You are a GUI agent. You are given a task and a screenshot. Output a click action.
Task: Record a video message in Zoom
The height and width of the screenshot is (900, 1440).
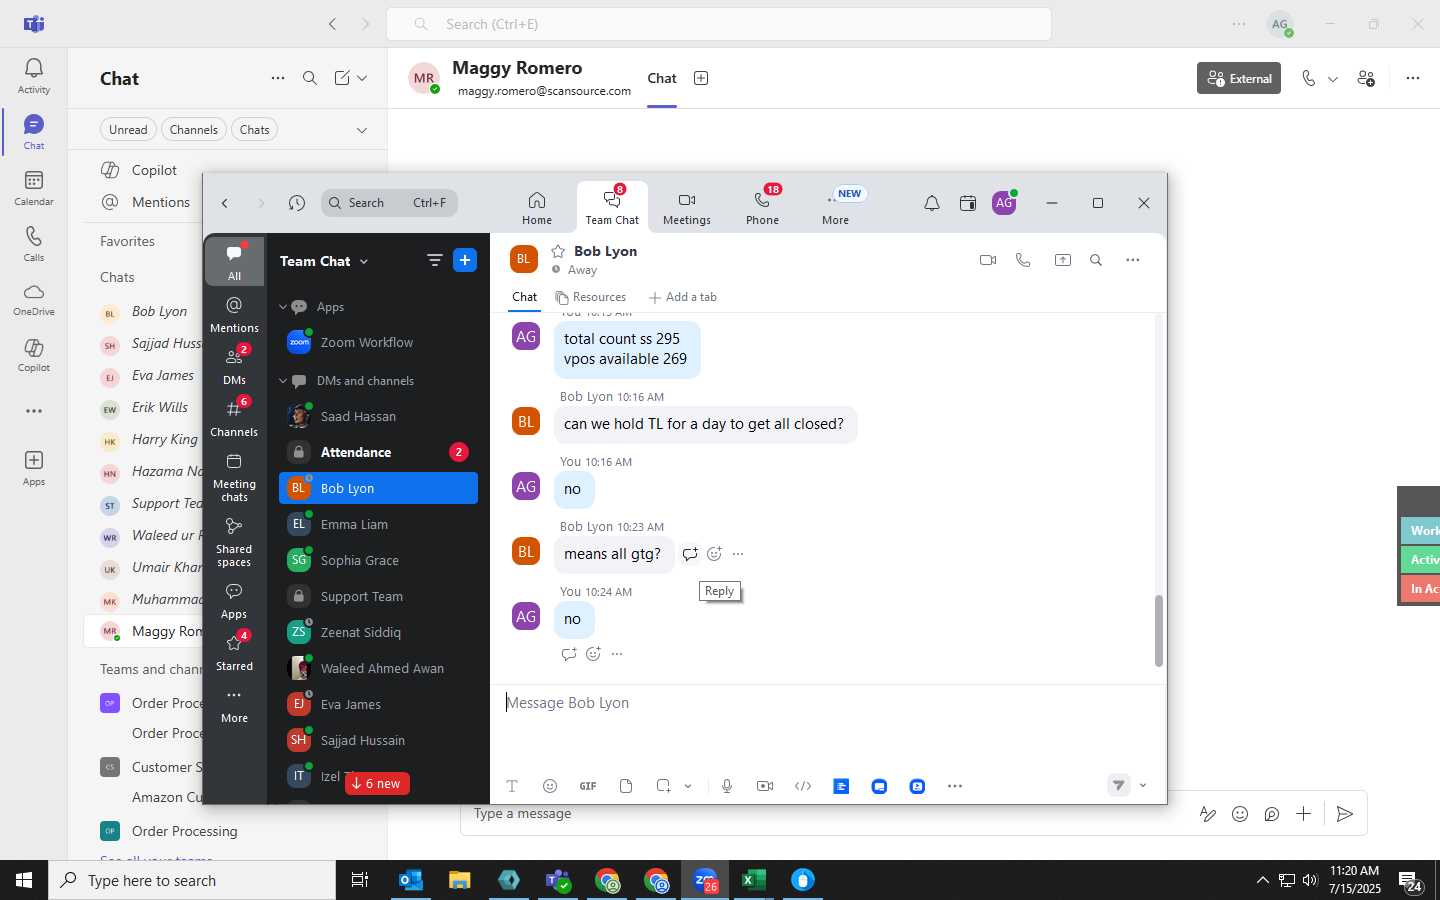(x=765, y=786)
